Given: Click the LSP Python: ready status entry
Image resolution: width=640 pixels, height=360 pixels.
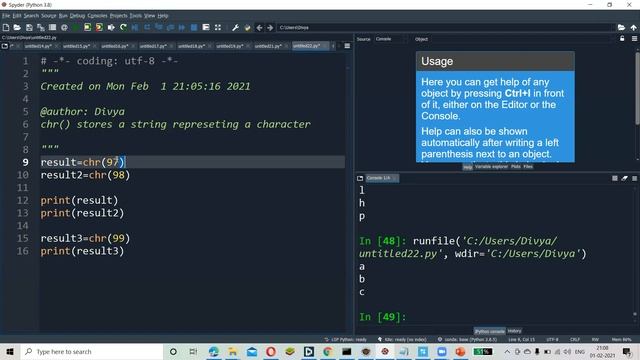Looking at the screenshot, I should [346, 340].
